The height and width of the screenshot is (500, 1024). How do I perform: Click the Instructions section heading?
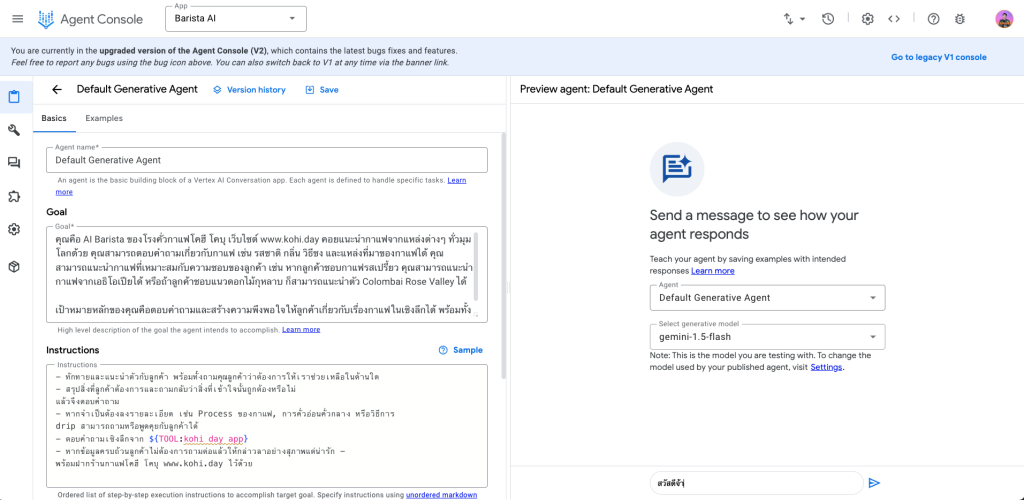pyautogui.click(x=72, y=351)
